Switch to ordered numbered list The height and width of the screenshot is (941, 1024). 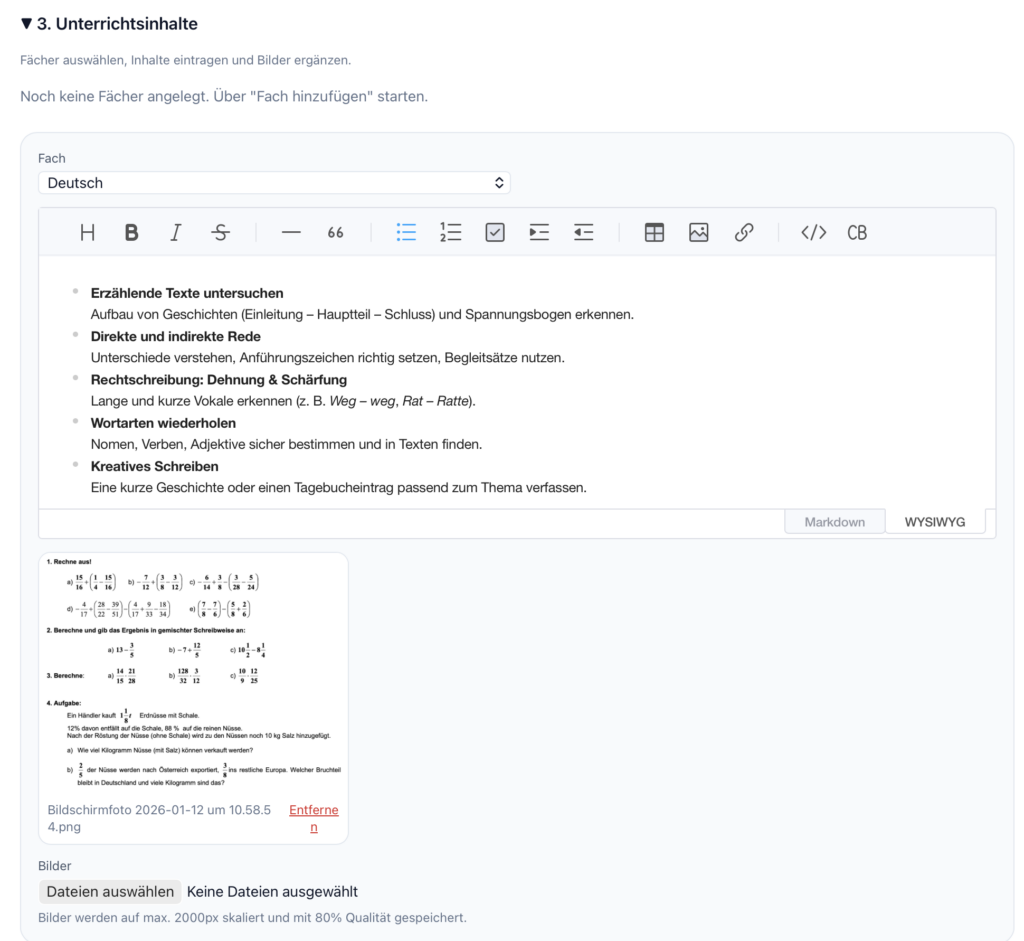point(450,233)
